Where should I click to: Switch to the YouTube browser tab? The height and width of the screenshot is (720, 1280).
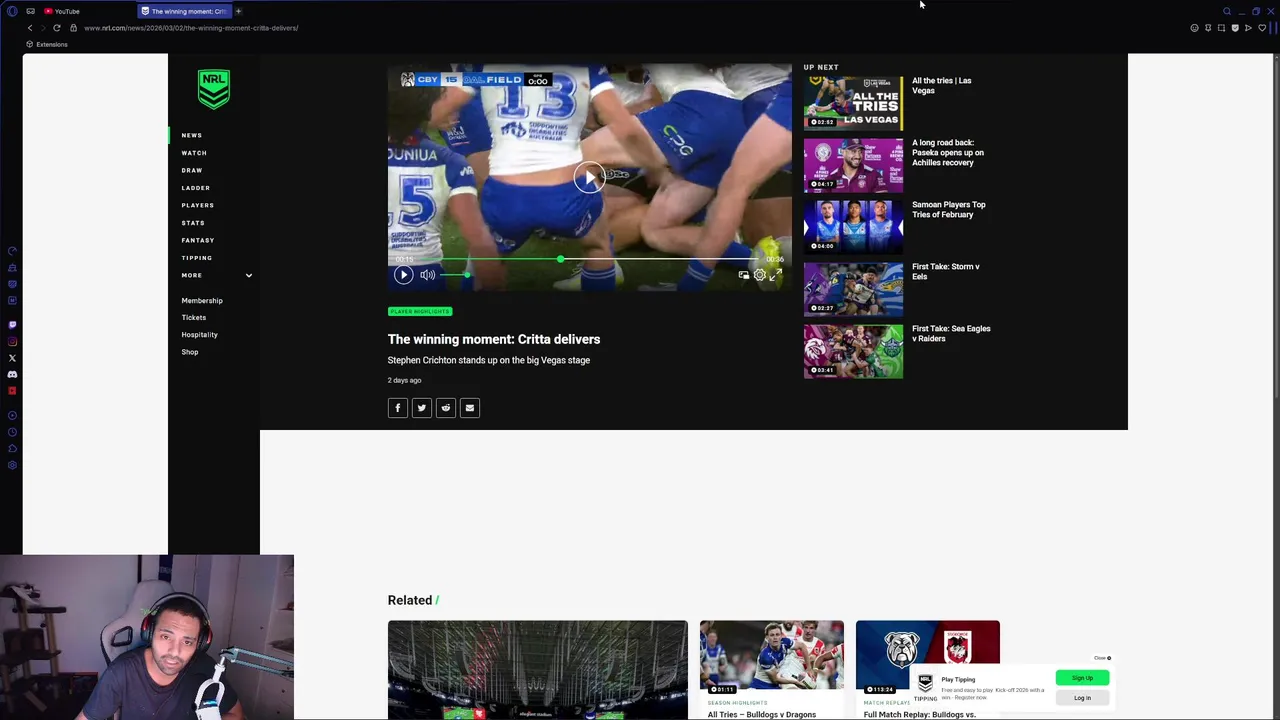(x=62, y=11)
